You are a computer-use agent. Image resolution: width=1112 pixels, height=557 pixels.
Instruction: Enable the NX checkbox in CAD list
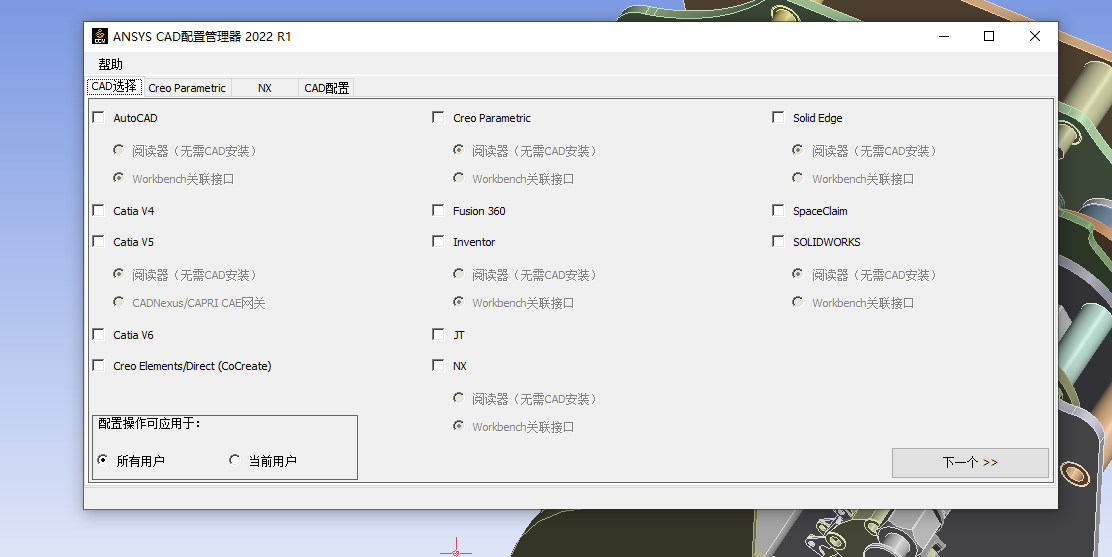click(438, 366)
